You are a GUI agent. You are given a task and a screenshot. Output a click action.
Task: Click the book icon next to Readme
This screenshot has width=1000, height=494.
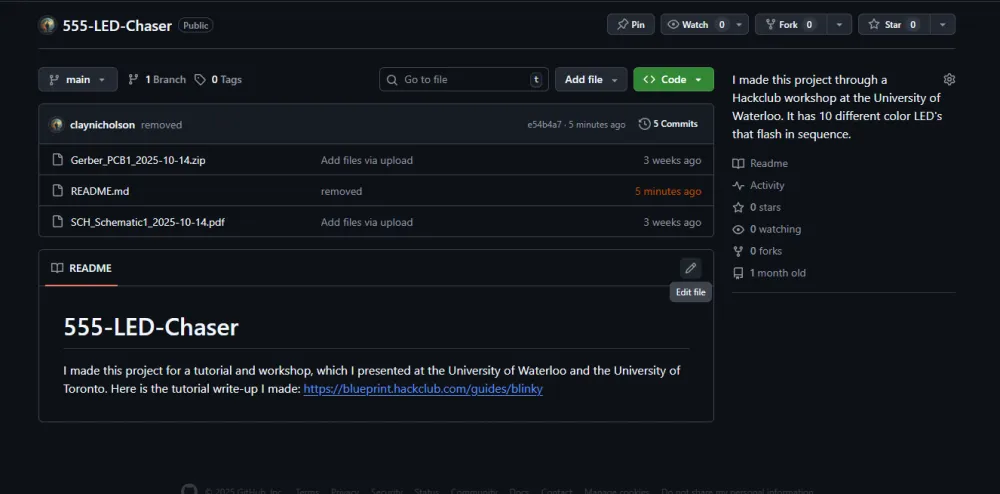pos(738,164)
